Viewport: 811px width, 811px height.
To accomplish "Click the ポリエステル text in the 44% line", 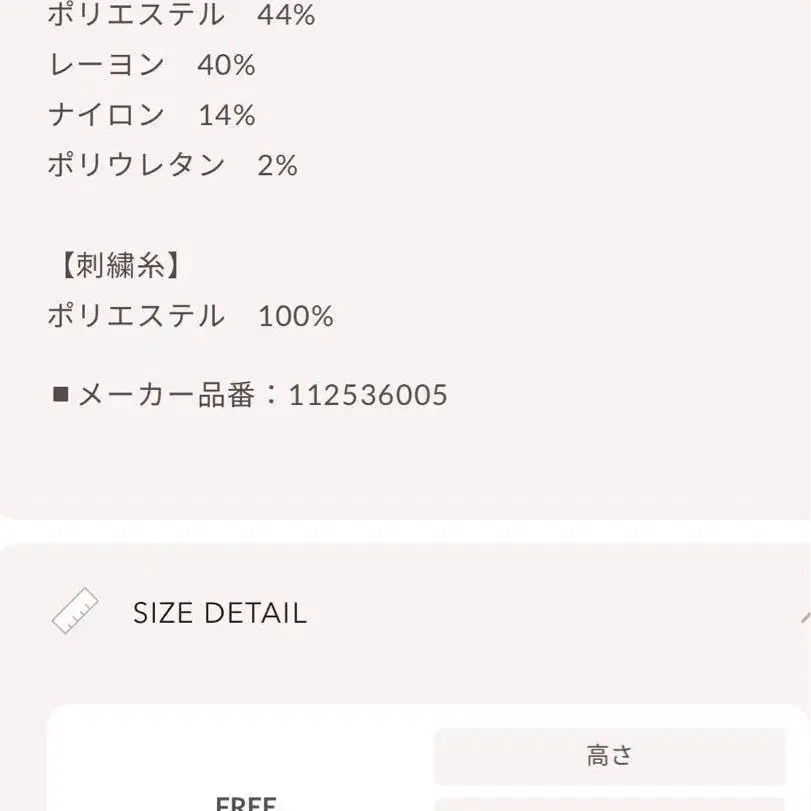I will click(x=136, y=15).
